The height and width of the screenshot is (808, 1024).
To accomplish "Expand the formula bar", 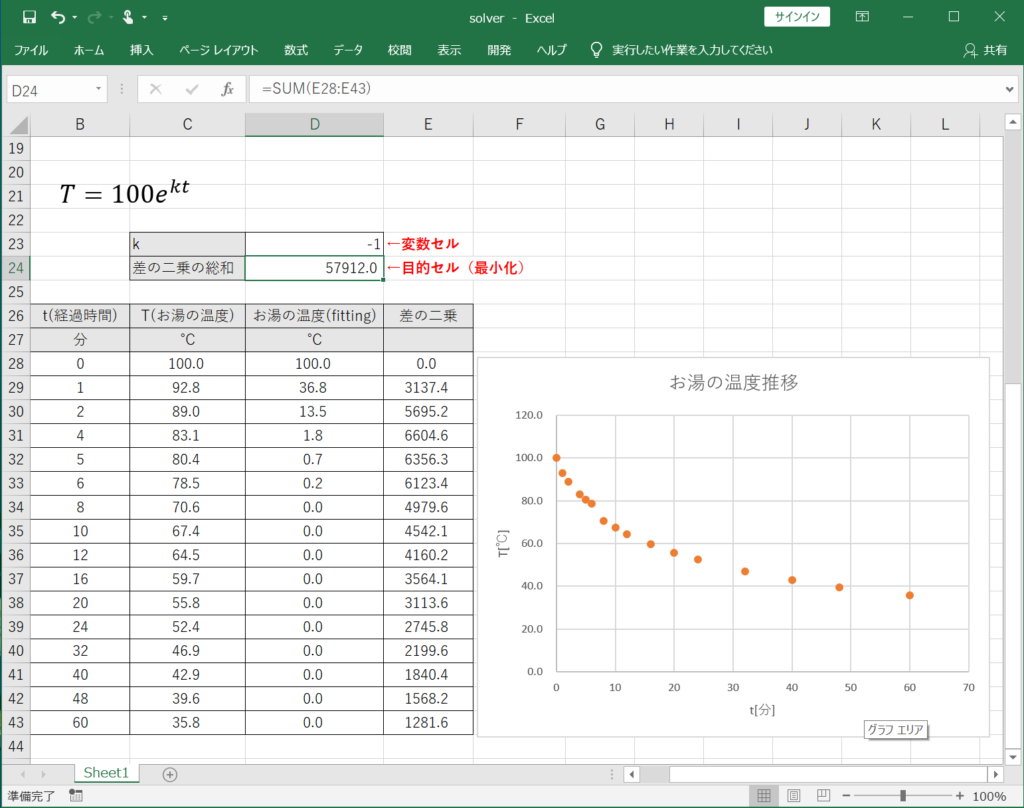I will tap(1009, 89).
